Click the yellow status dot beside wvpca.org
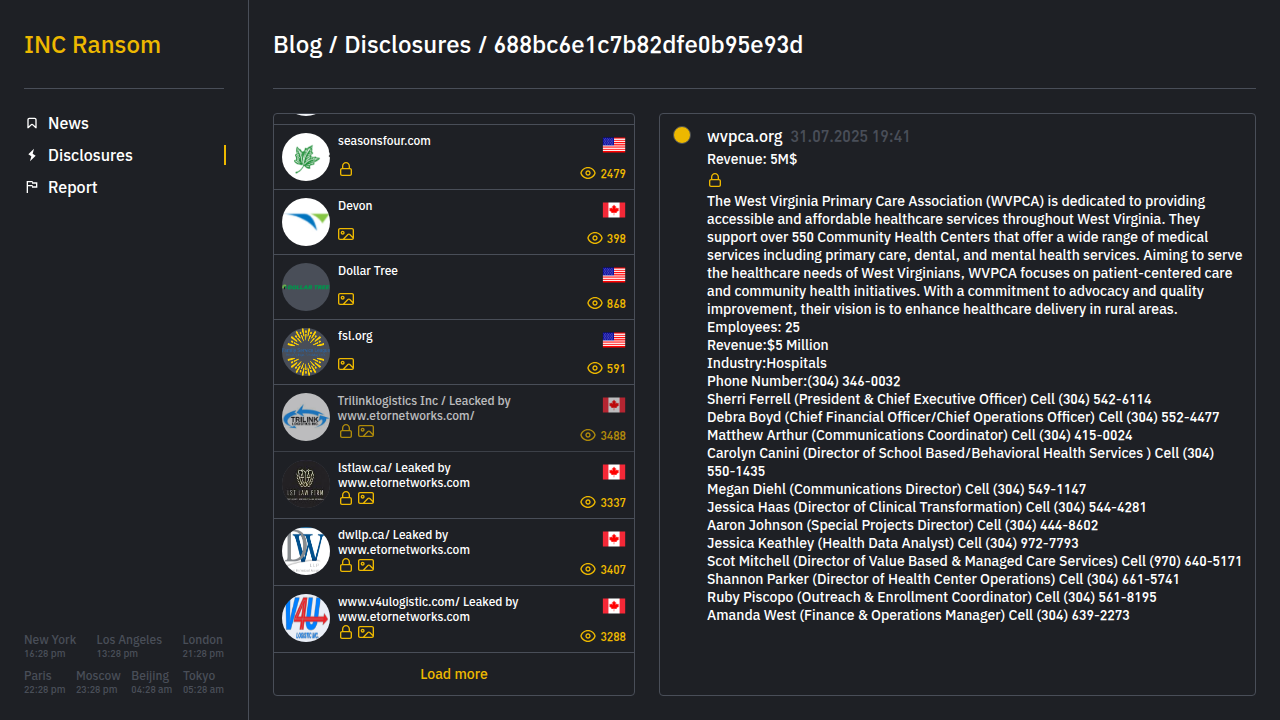 (x=682, y=135)
